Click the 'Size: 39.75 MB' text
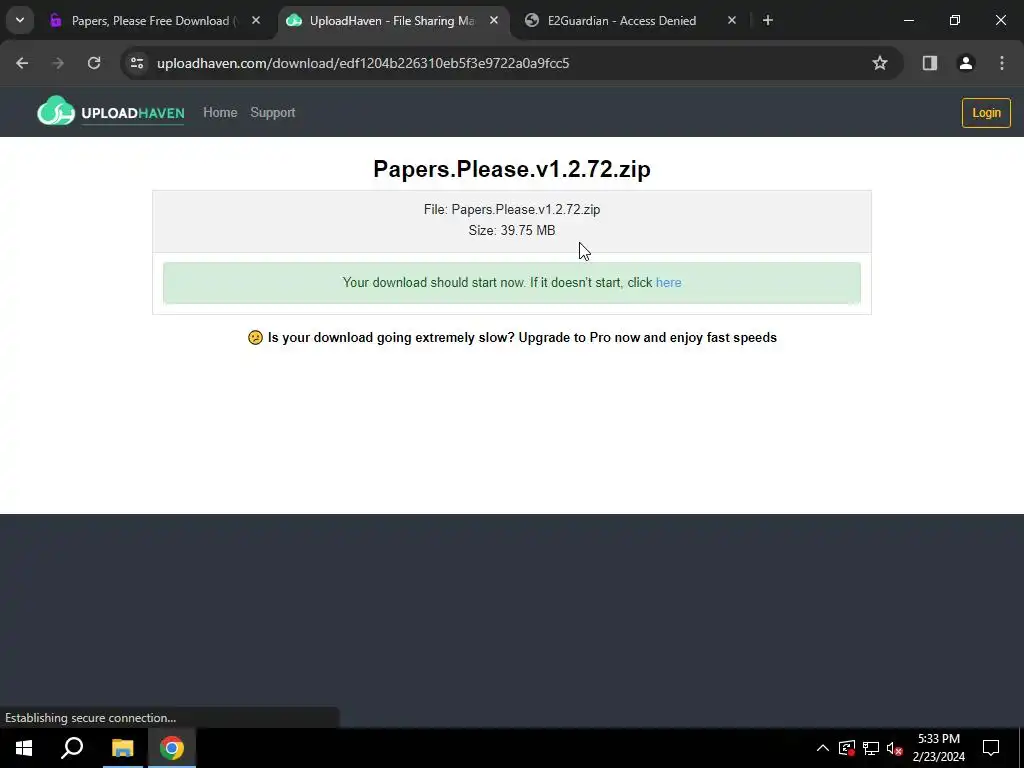The image size is (1024, 768). [x=512, y=231]
